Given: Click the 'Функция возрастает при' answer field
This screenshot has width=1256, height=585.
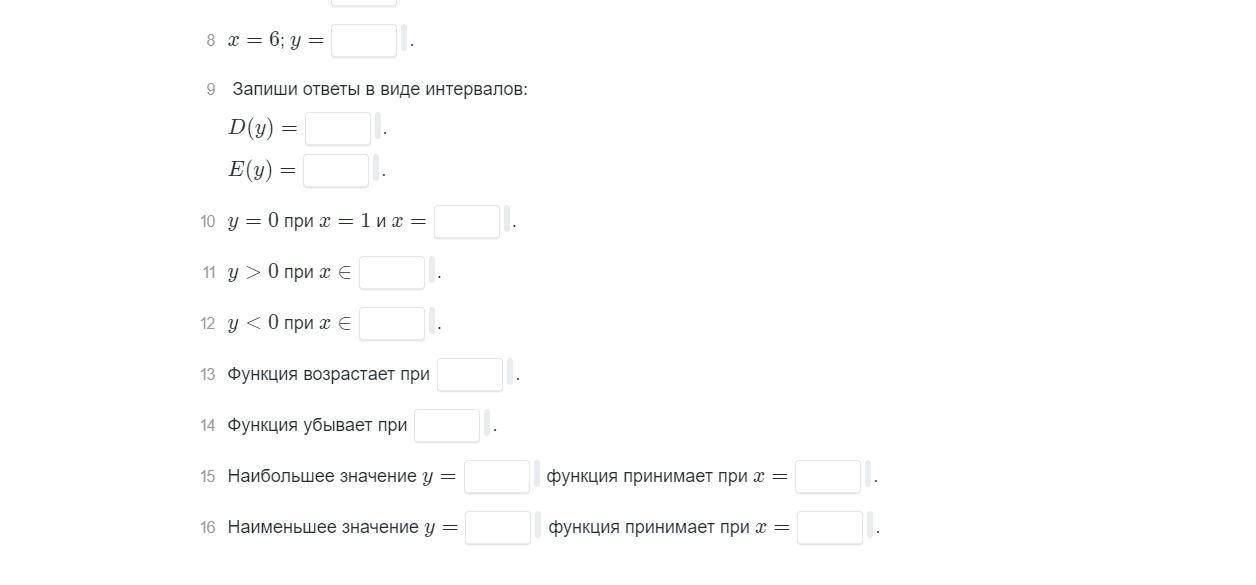Looking at the screenshot, I should point(470,375).
